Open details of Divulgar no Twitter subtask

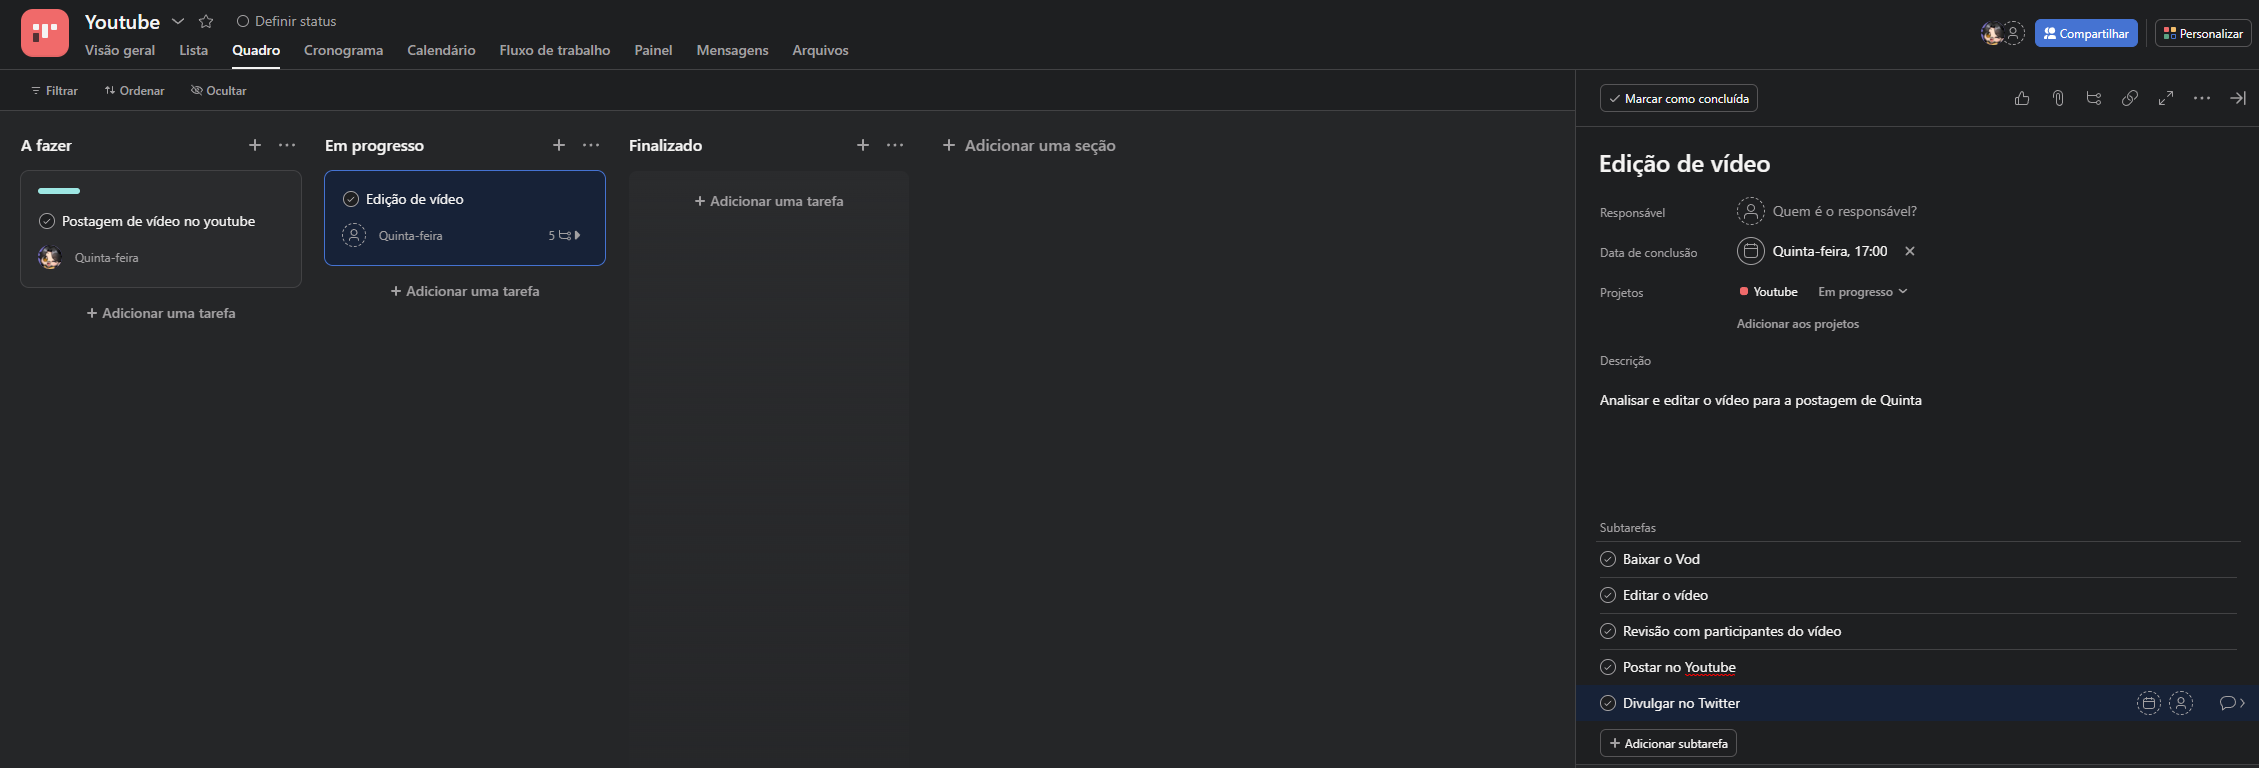[2232, 703]
